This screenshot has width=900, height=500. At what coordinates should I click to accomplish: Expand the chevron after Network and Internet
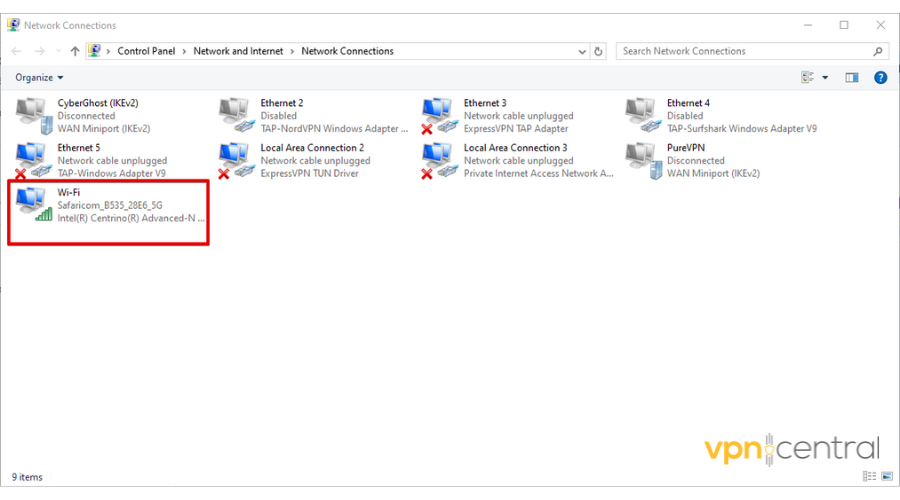[292, 51]
